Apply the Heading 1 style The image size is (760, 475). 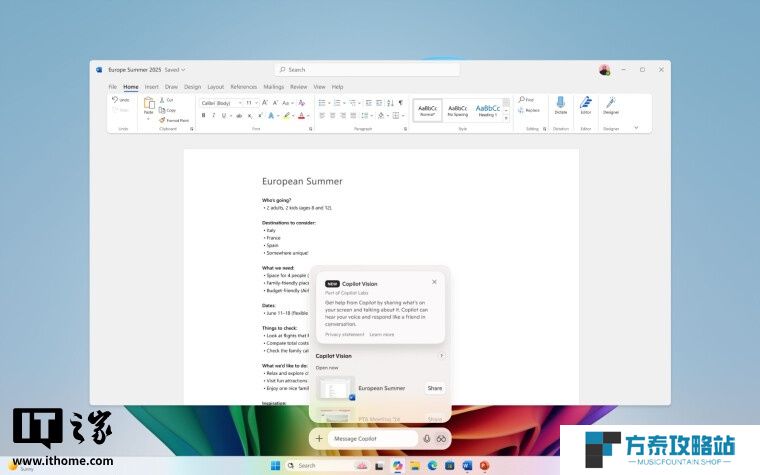(488, 111)
